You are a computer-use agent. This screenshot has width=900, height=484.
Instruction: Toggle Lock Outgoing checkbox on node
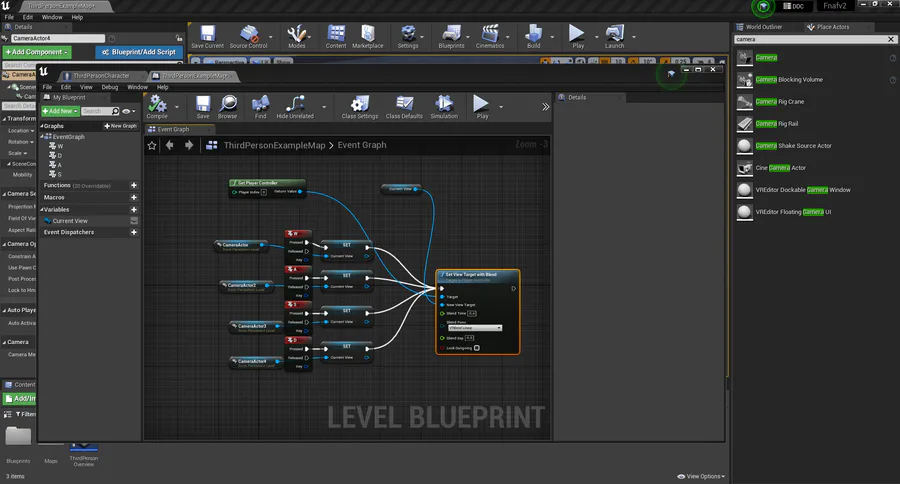click(x=477, y=348)
